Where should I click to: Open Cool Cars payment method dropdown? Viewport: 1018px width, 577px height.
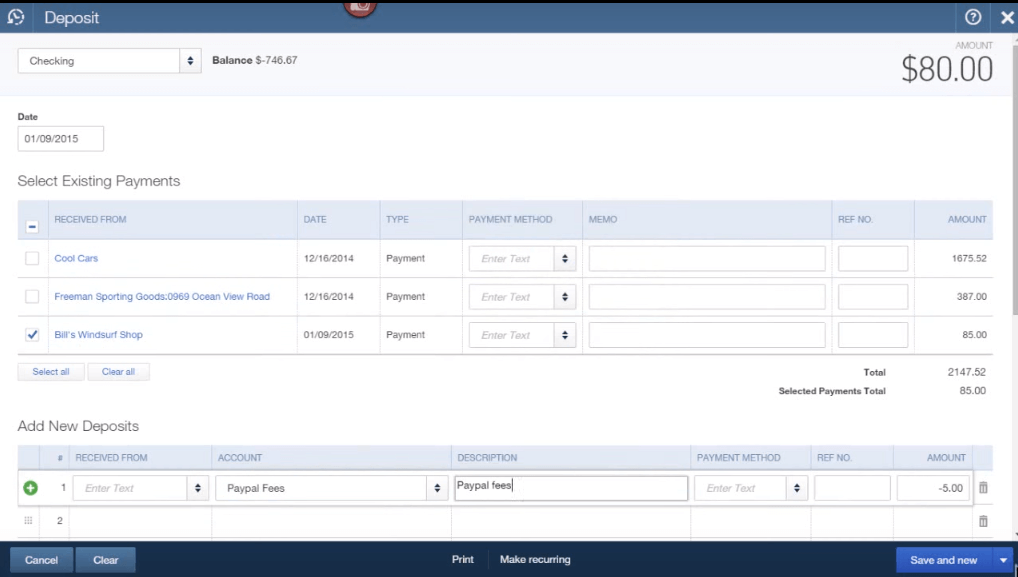[x=565, y=258]
